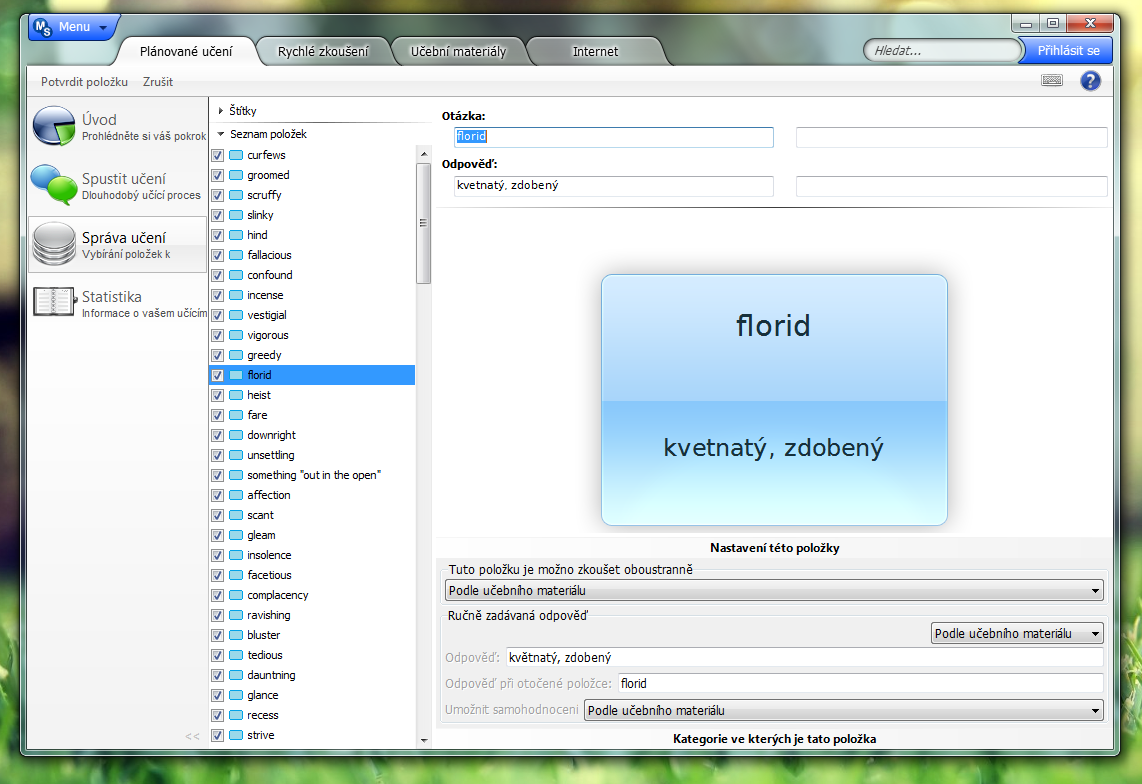The width and height of the screenshot is (1142, 784).
Task: Click the double arrow collapse sidebar icon
Action: [192, 737]
